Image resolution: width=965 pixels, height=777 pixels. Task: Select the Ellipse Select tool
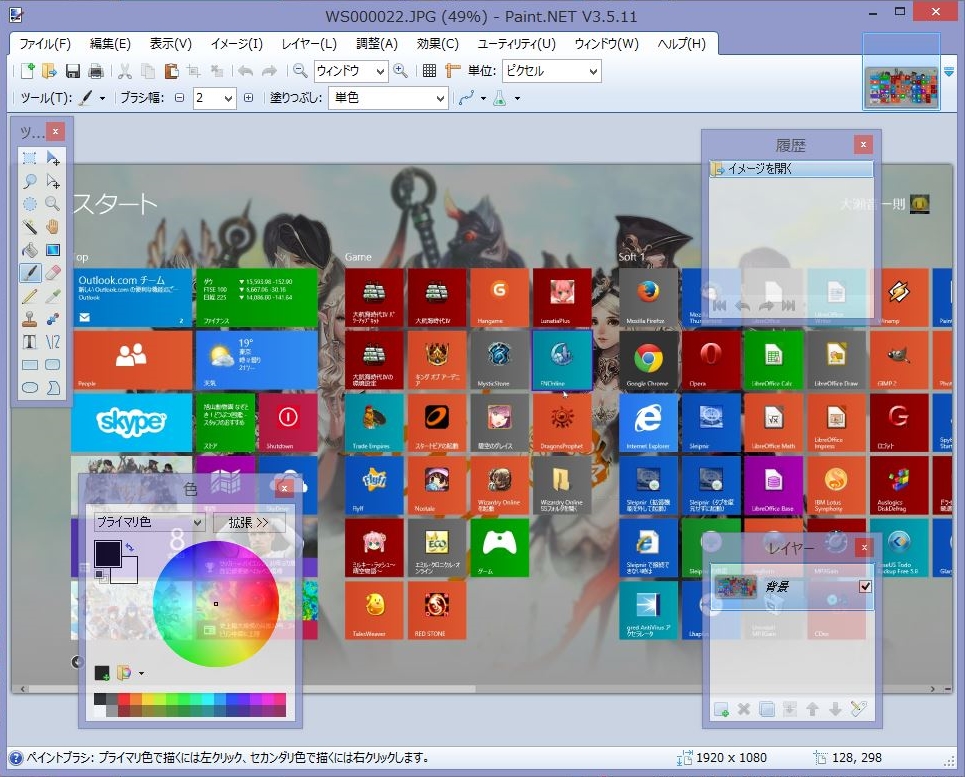click(x=30, y=204)
